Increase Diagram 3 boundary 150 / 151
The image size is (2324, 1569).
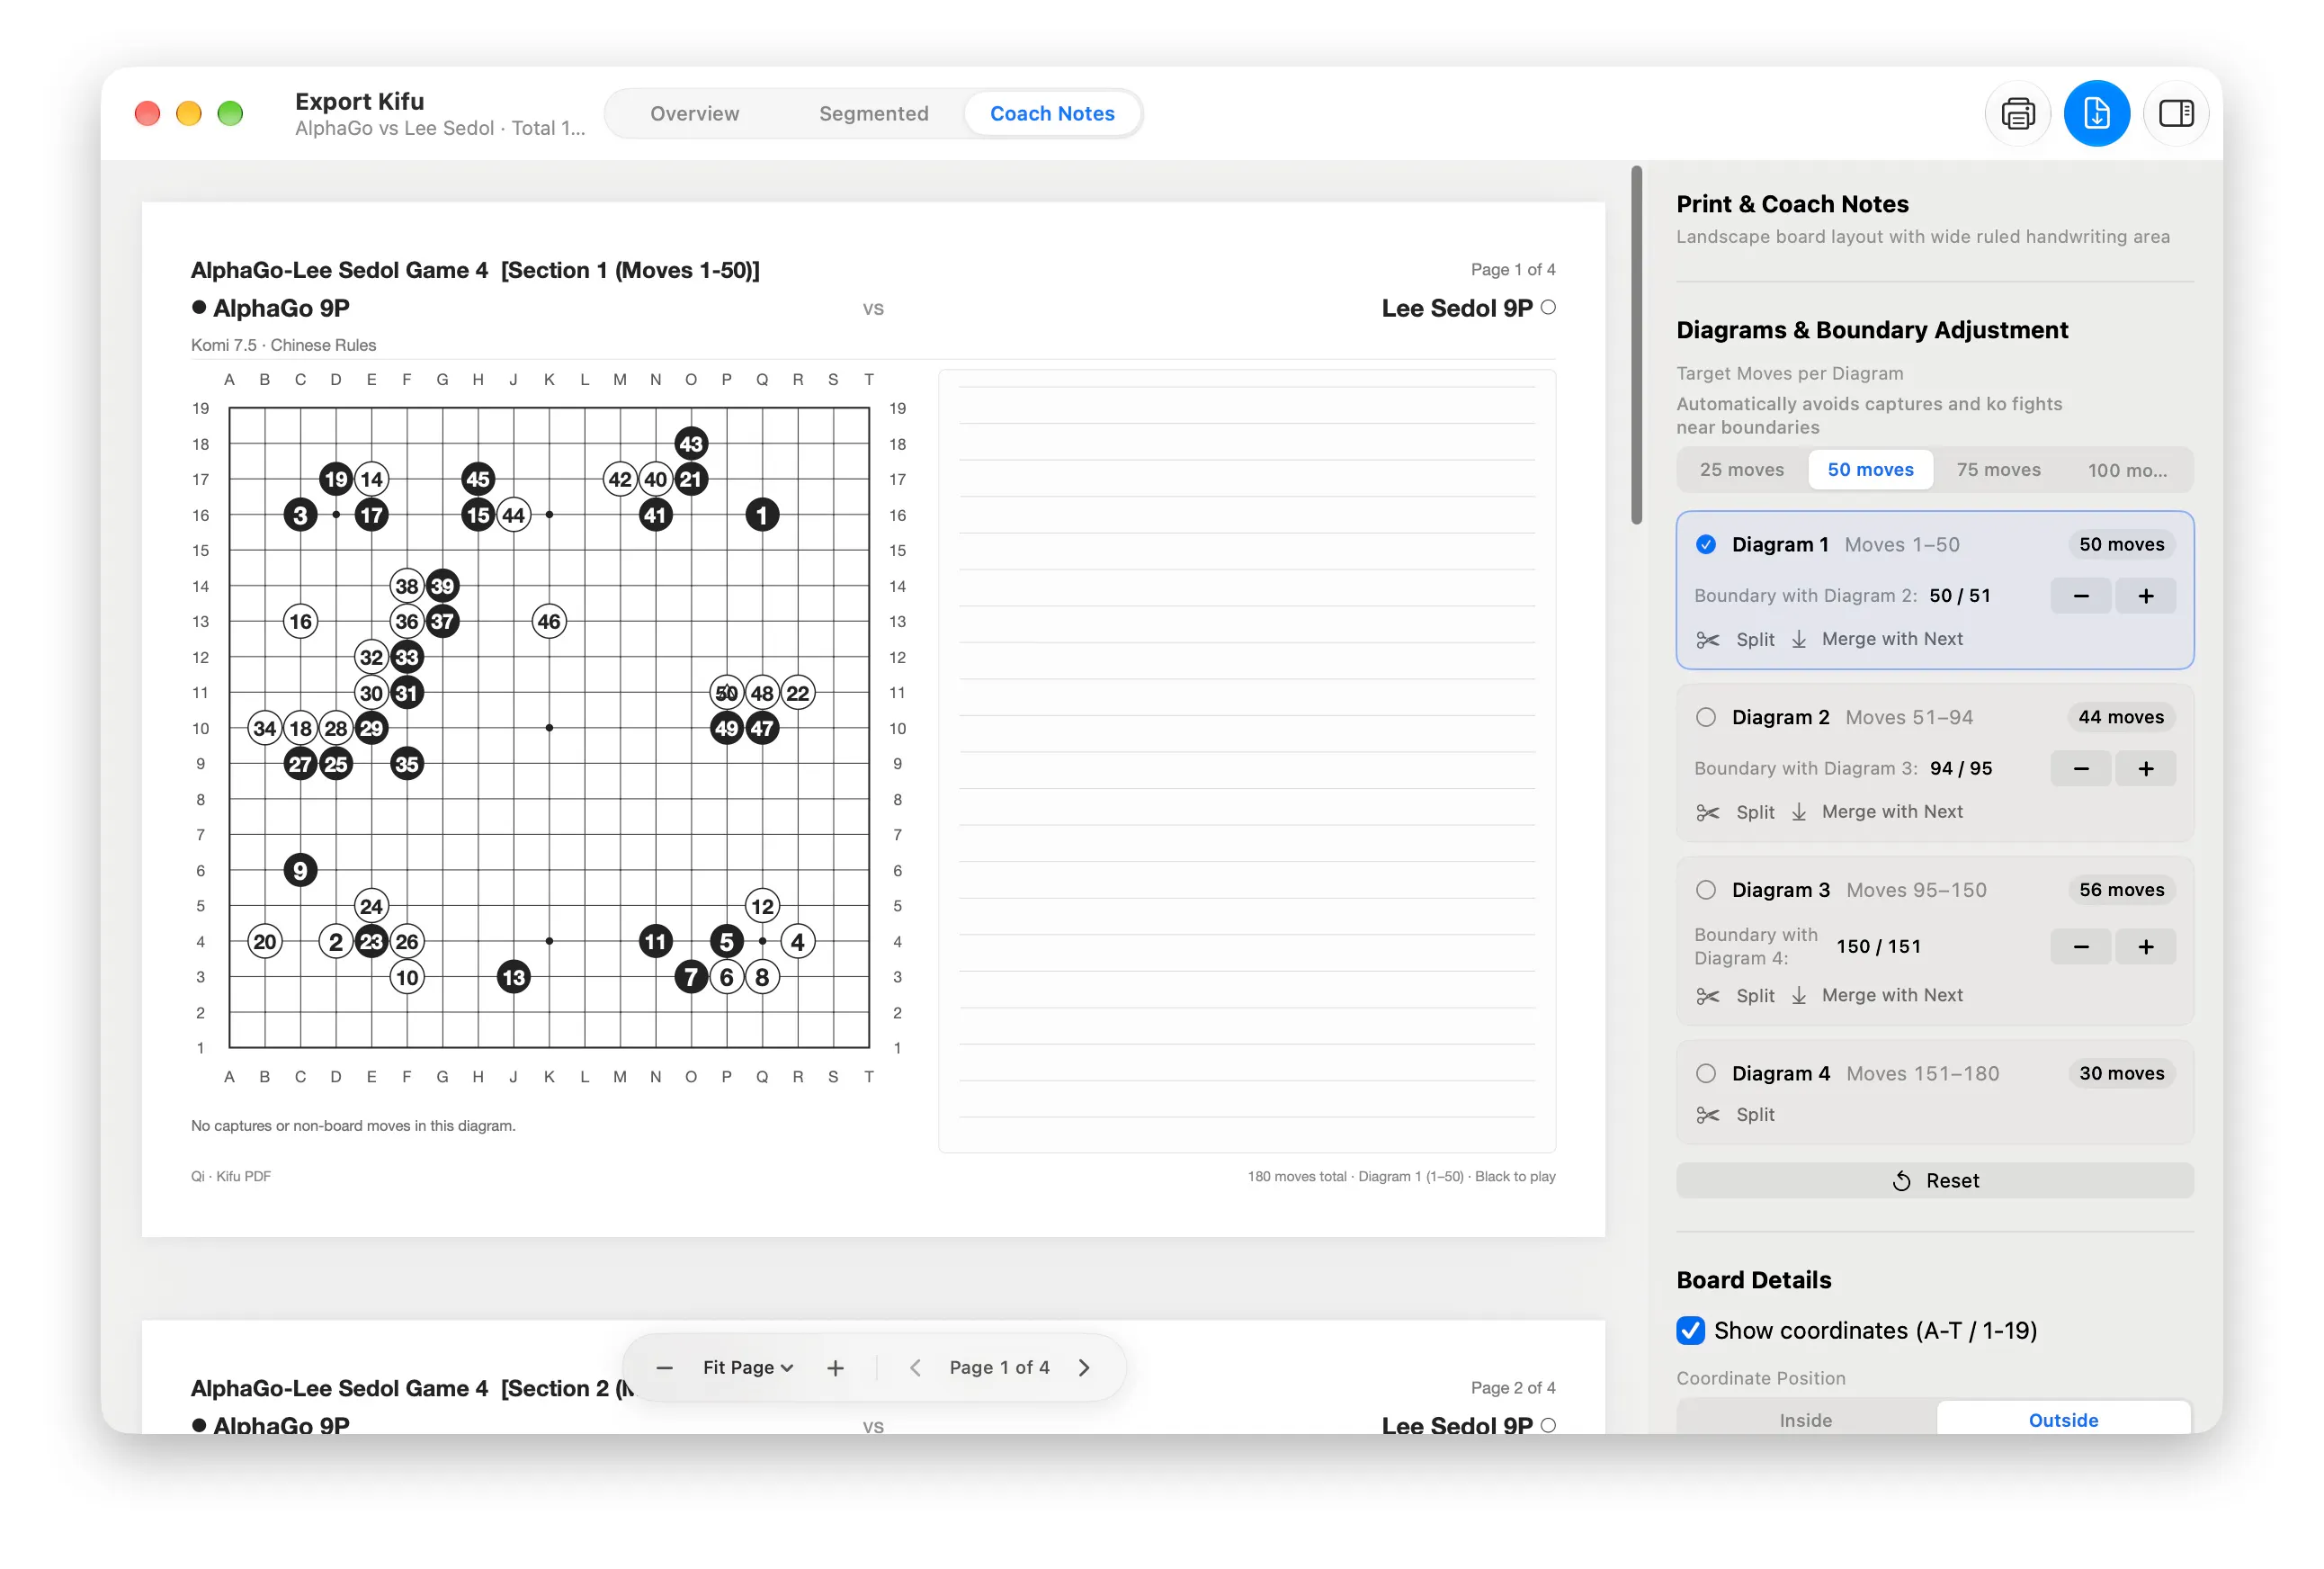pyautogui.click(x=2146, y=947)
